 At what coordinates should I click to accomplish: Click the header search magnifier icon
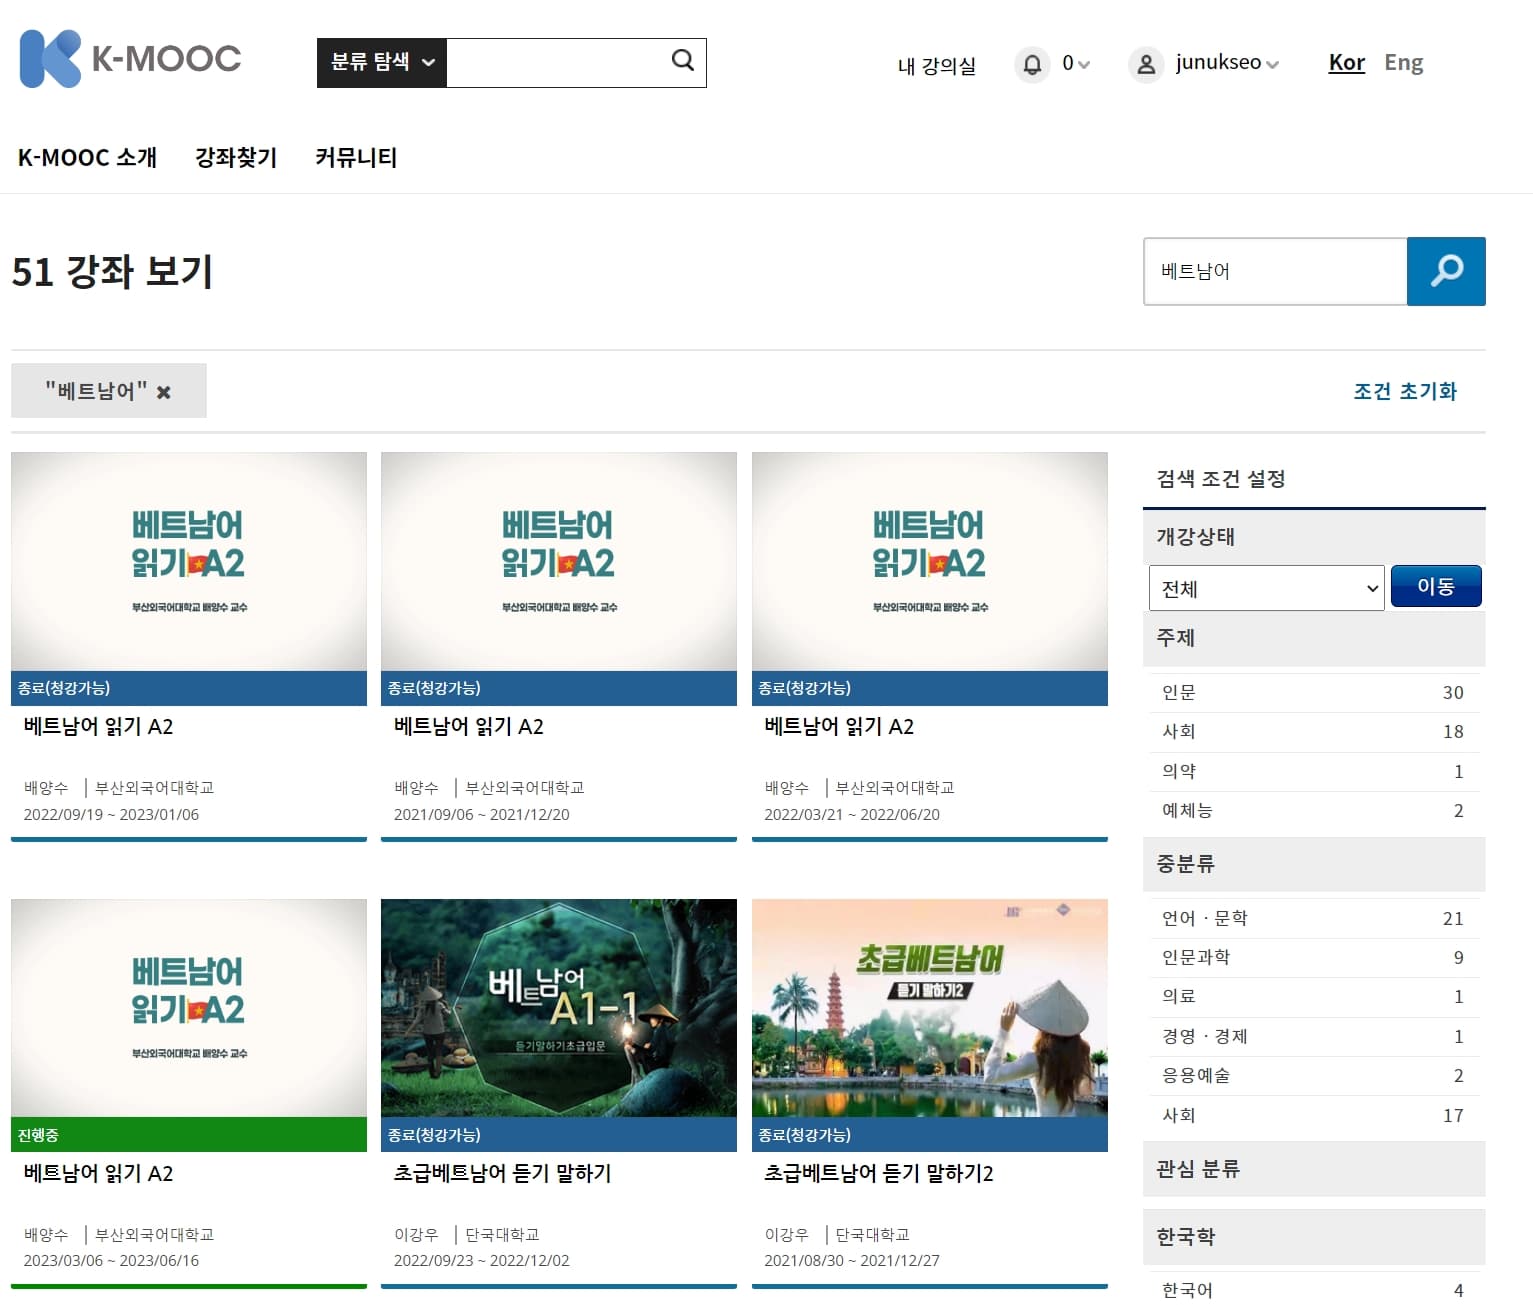pyautogui.click(x=682, y=61)
